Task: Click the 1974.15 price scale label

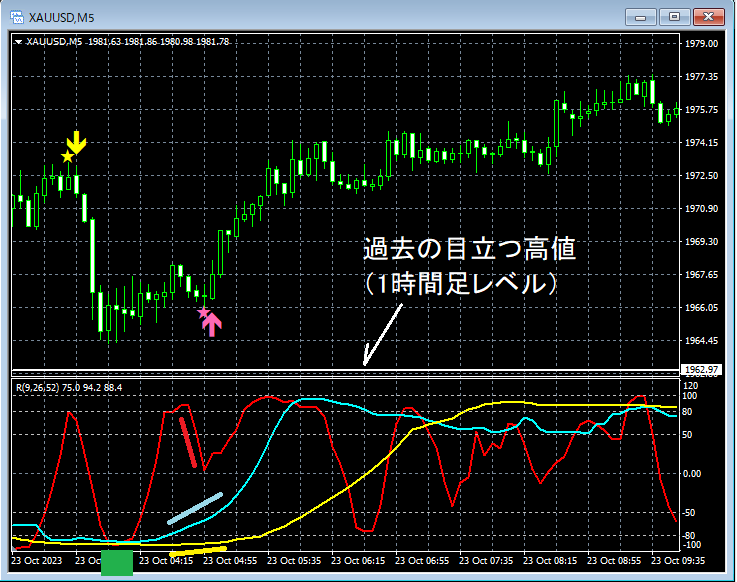Action: pos(701,142)
